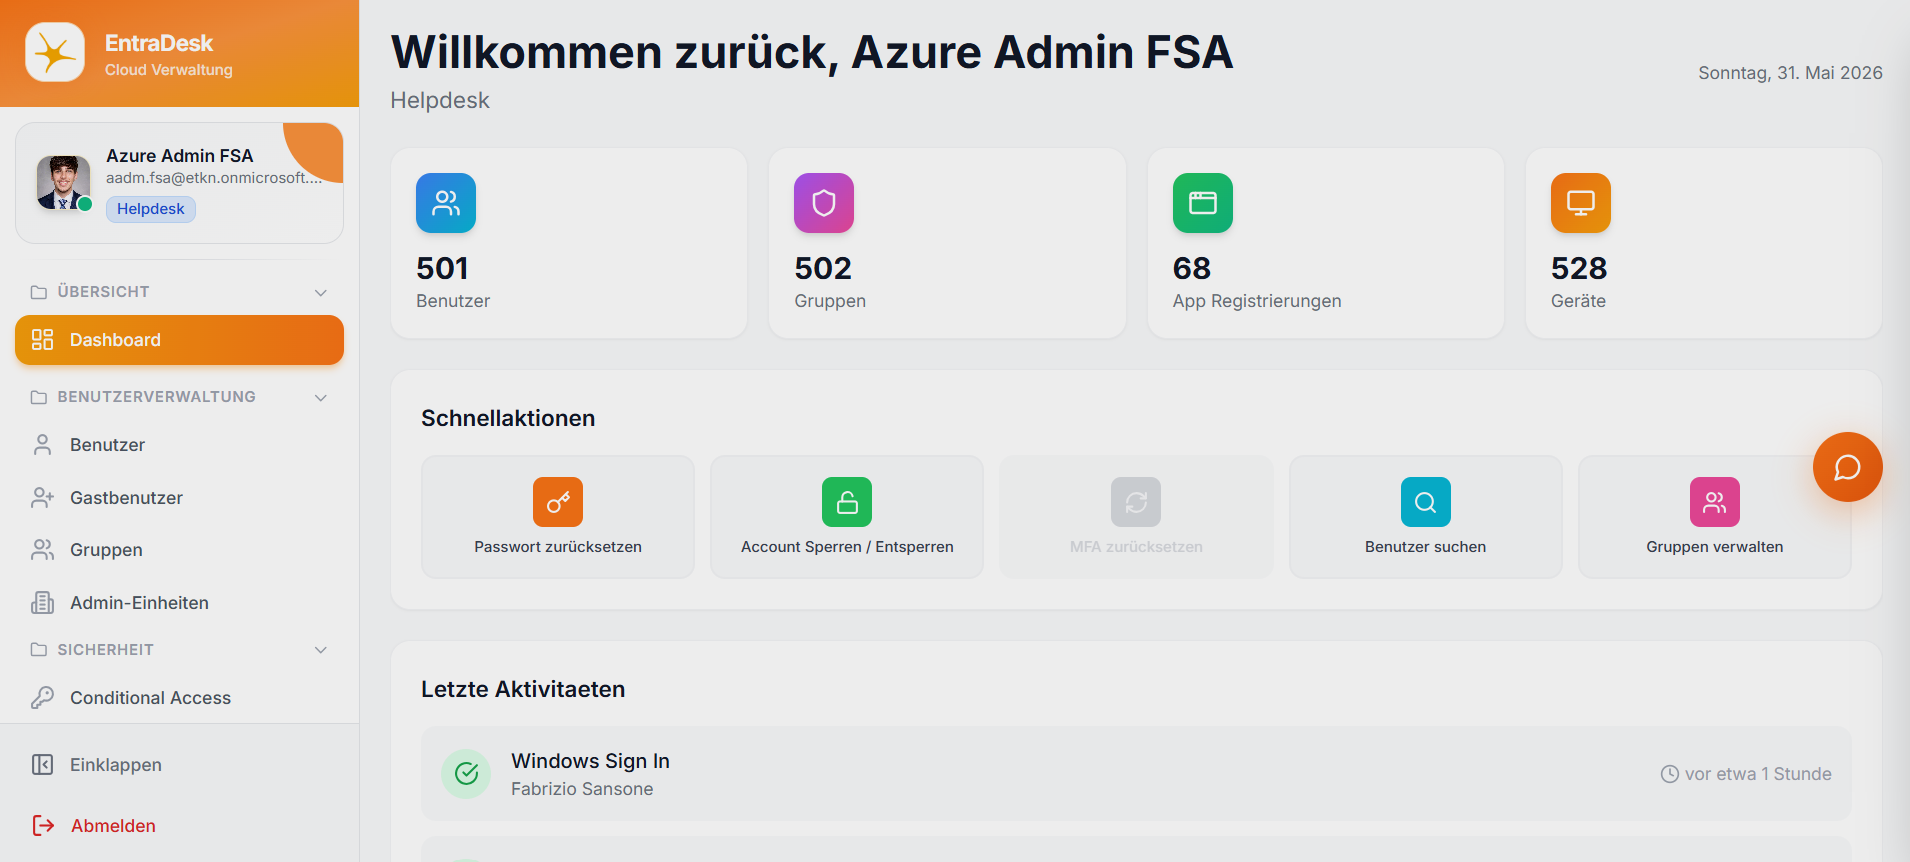Click the Gruppen verwalten label
1910x862 pixels.
1715,547
